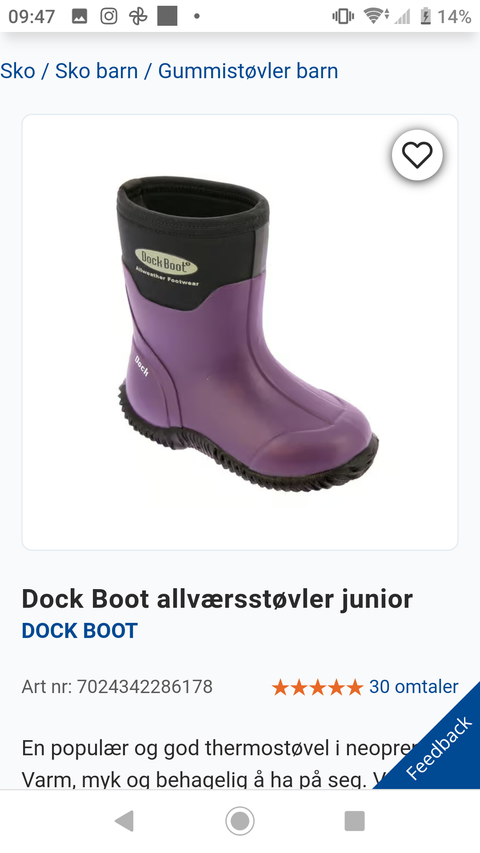Viewport: 480px width, 853px height.
Task: Tap the 09:47 status bar clock
Action: [32, 16]
